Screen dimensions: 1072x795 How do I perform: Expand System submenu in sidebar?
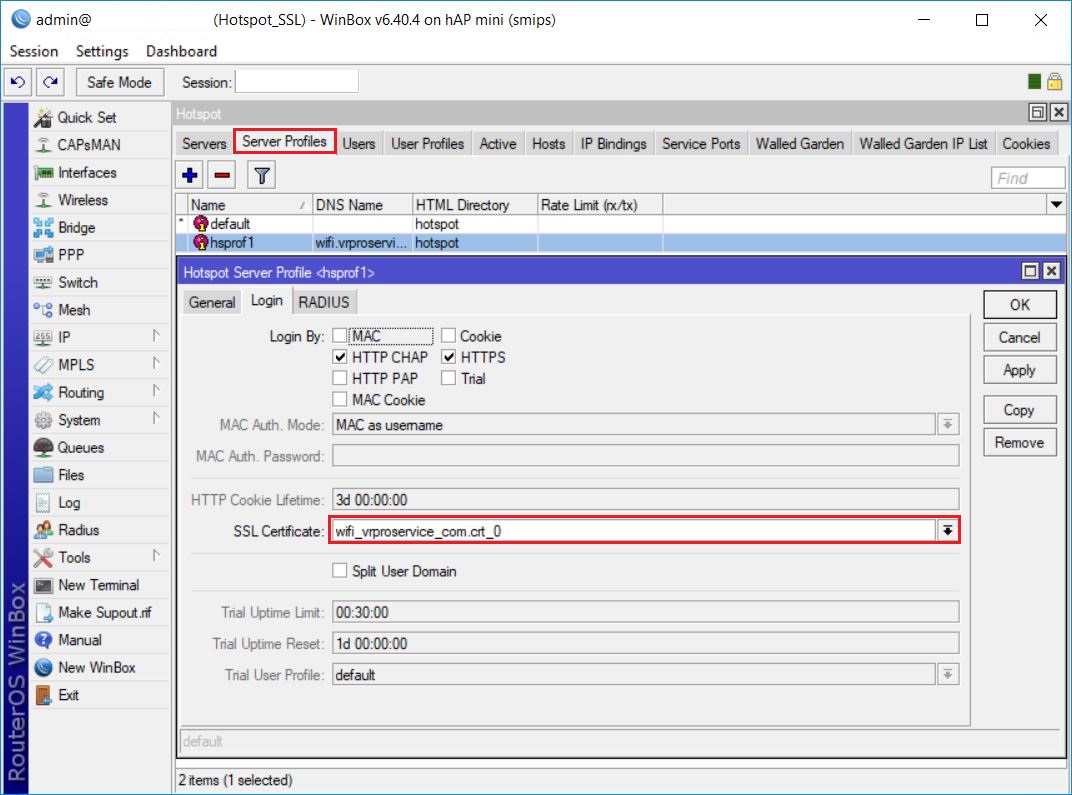coord(156,418)
